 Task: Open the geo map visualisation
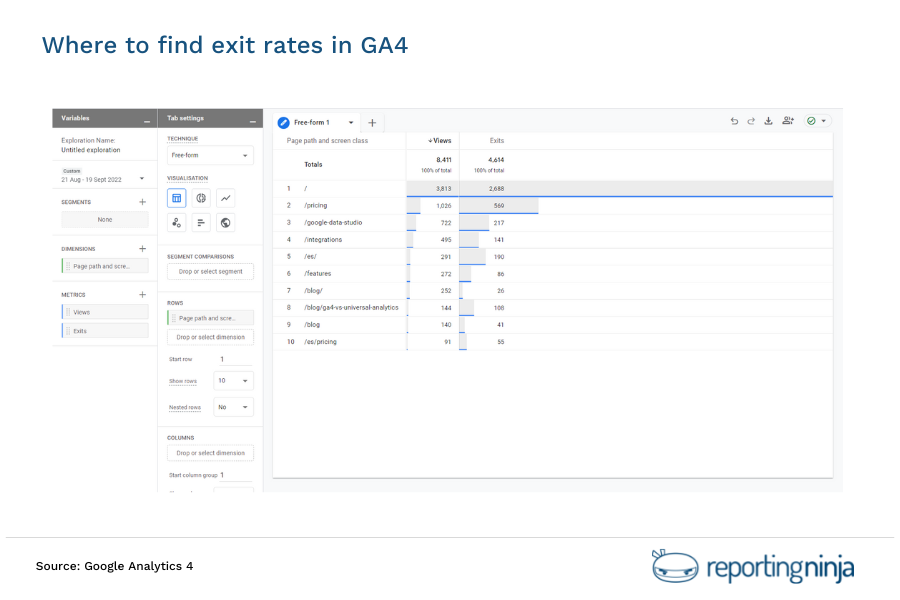pos(225,222)
